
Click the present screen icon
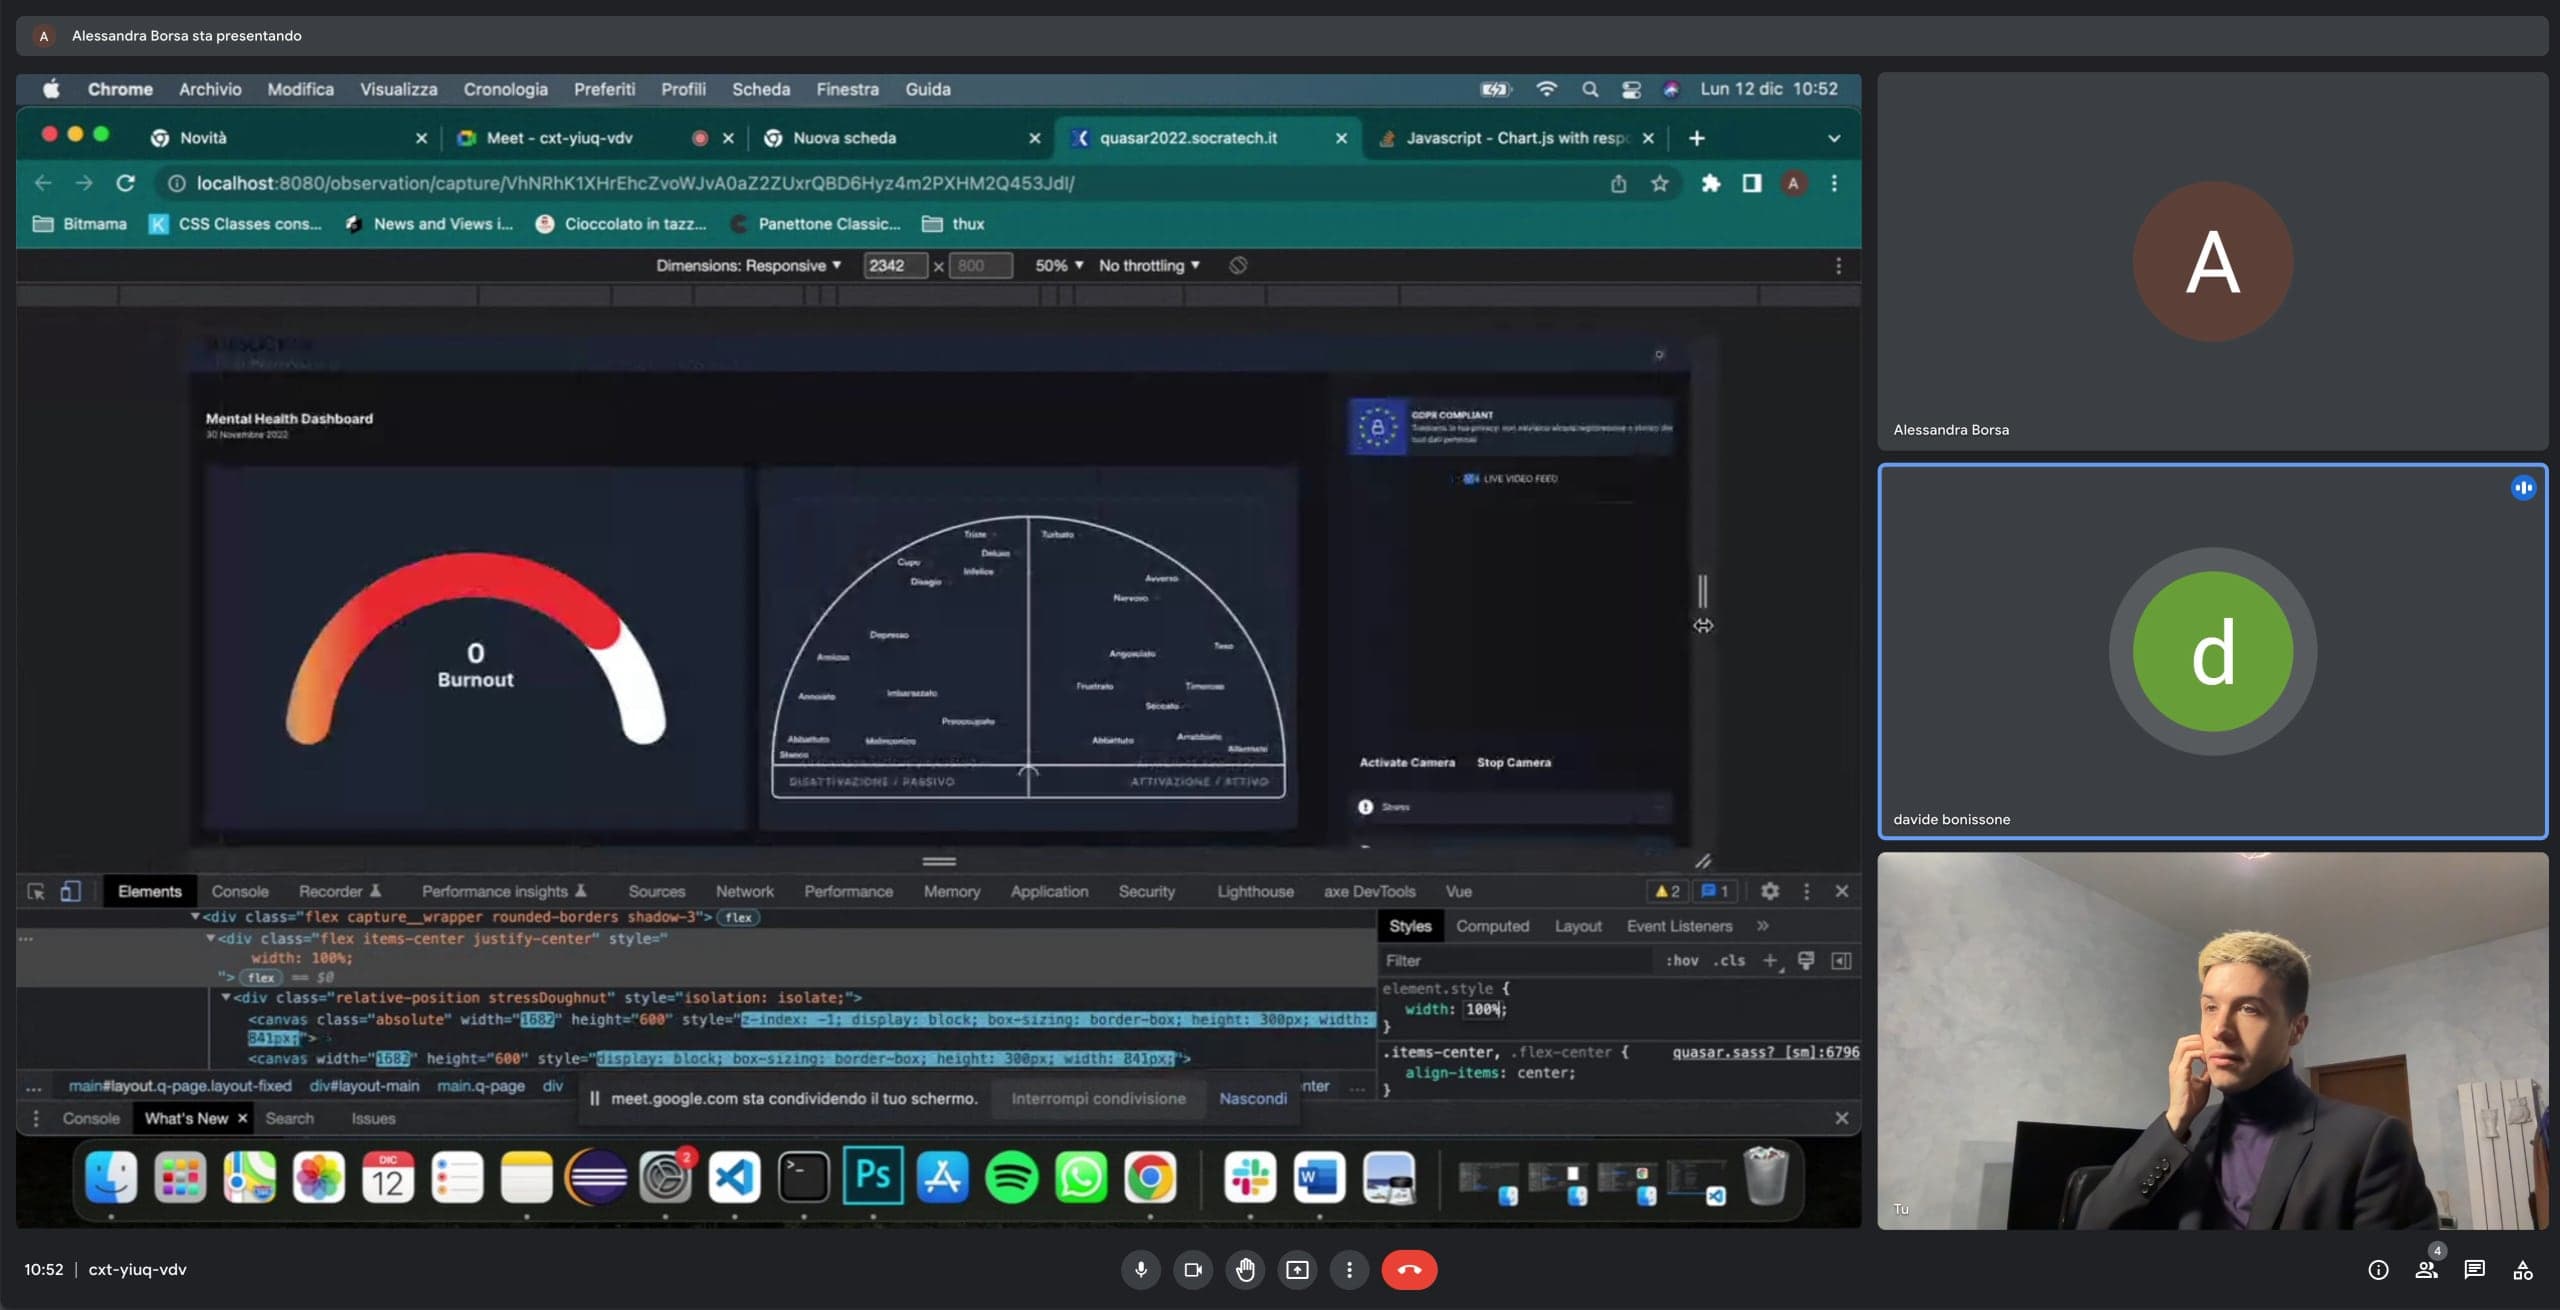click(x=1297, y=1269)
